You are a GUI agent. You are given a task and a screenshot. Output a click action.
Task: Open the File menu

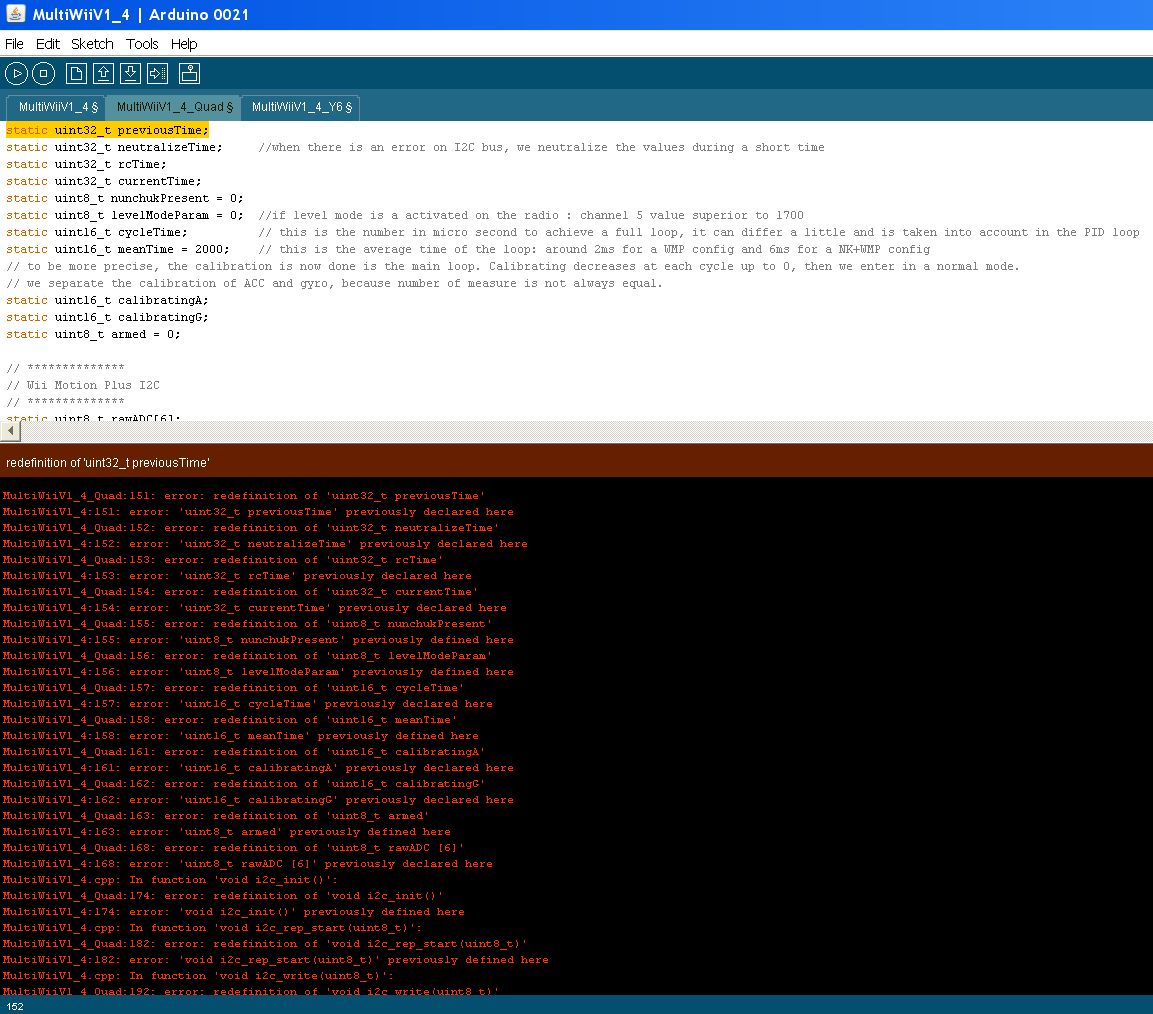[x=14, y=44]
